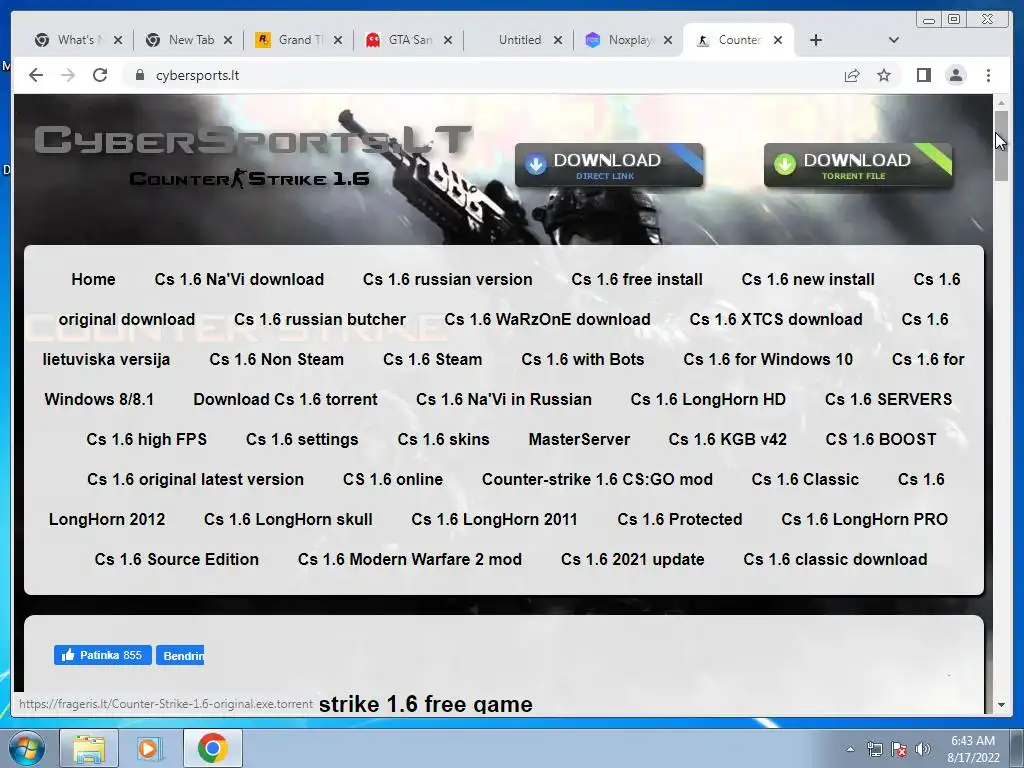Click page vertical scrollbar thumb
The width and height of the screenshot is (1024, 768).
(1000, 146)
